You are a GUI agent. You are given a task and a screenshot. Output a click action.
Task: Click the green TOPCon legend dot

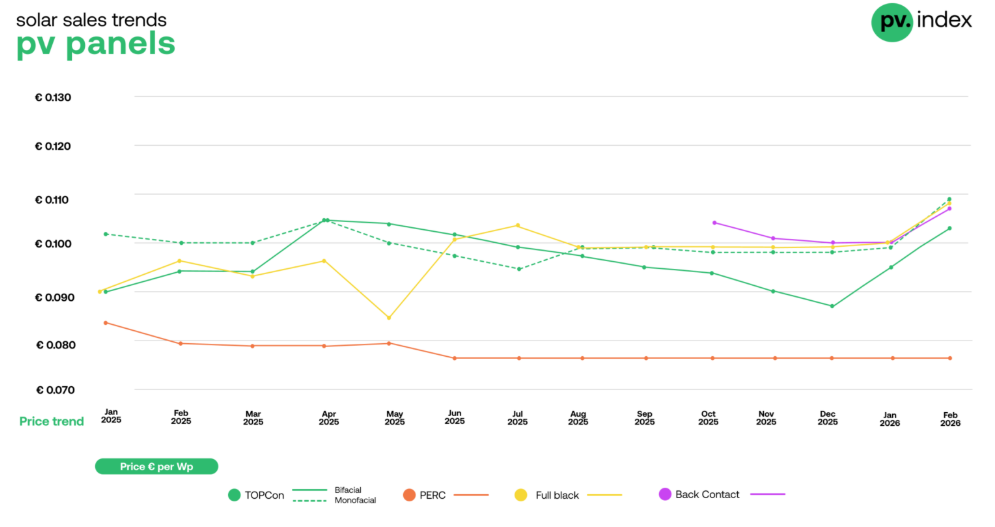click(234, 494)
